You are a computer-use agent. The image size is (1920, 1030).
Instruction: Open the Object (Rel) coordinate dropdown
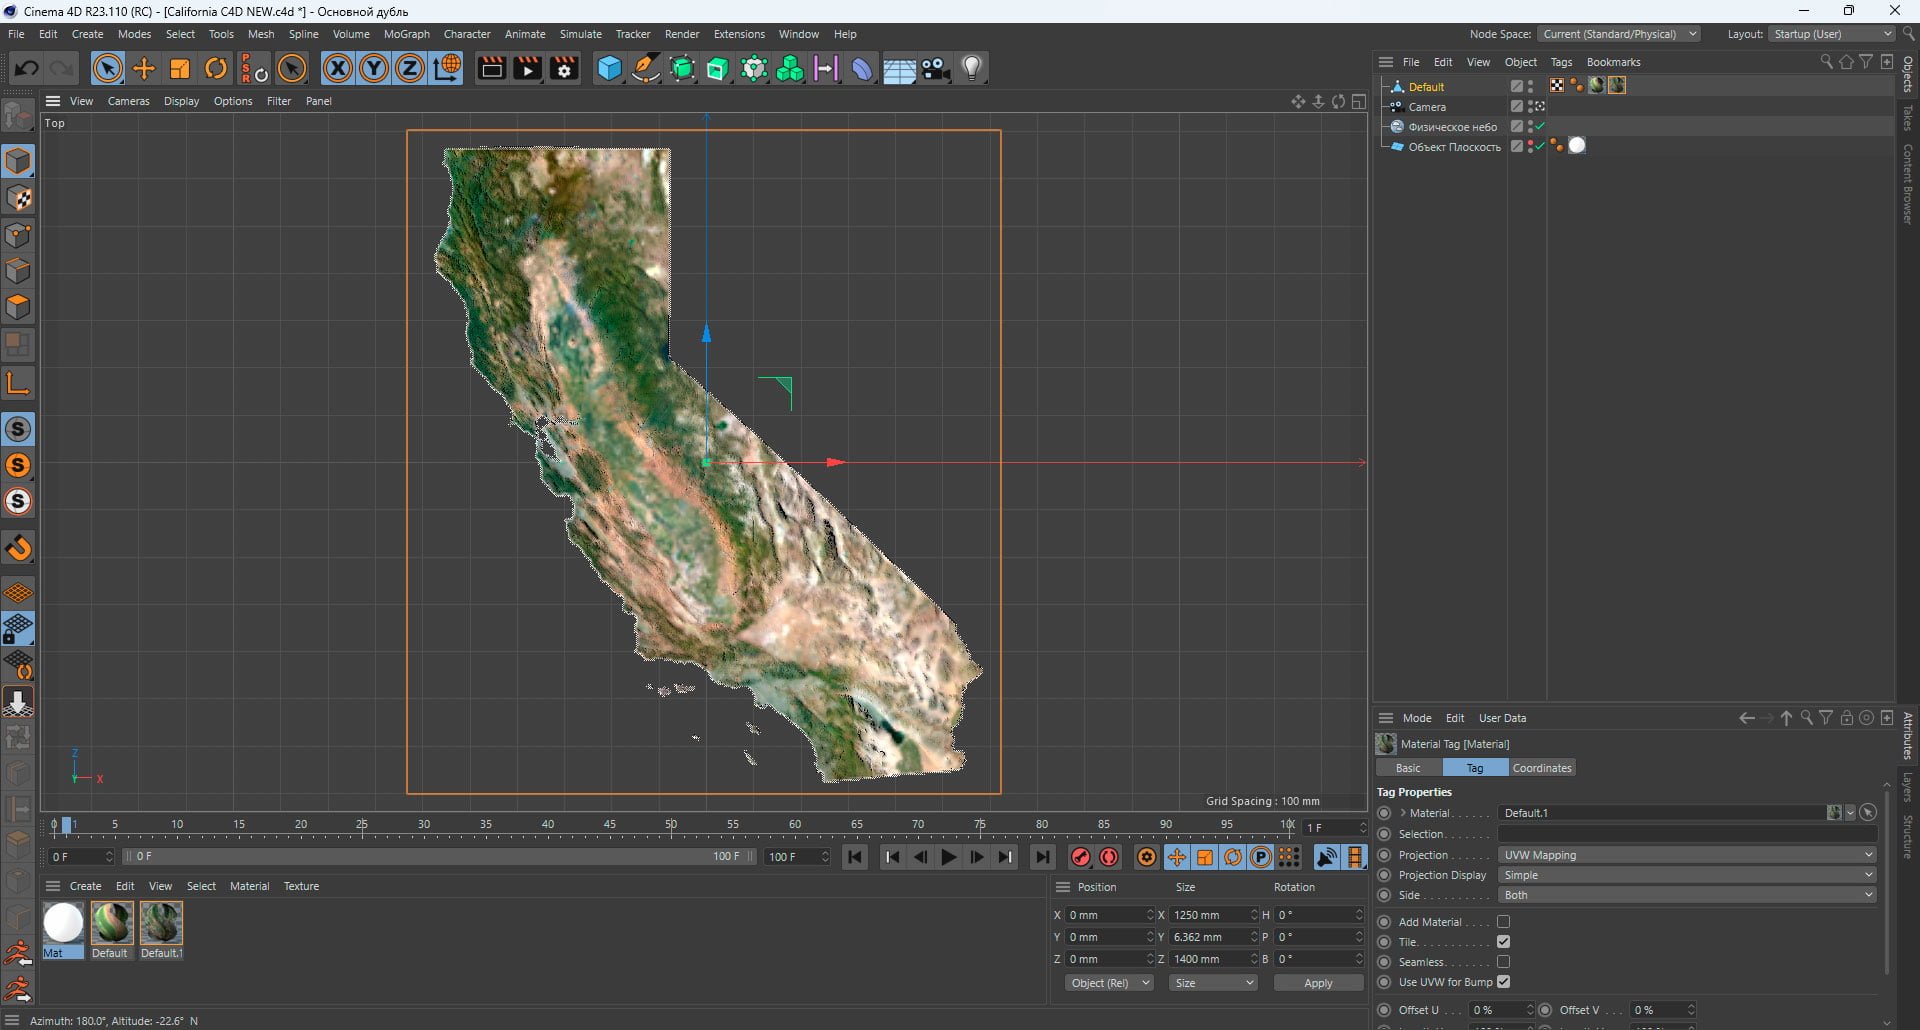(1109, 983)
